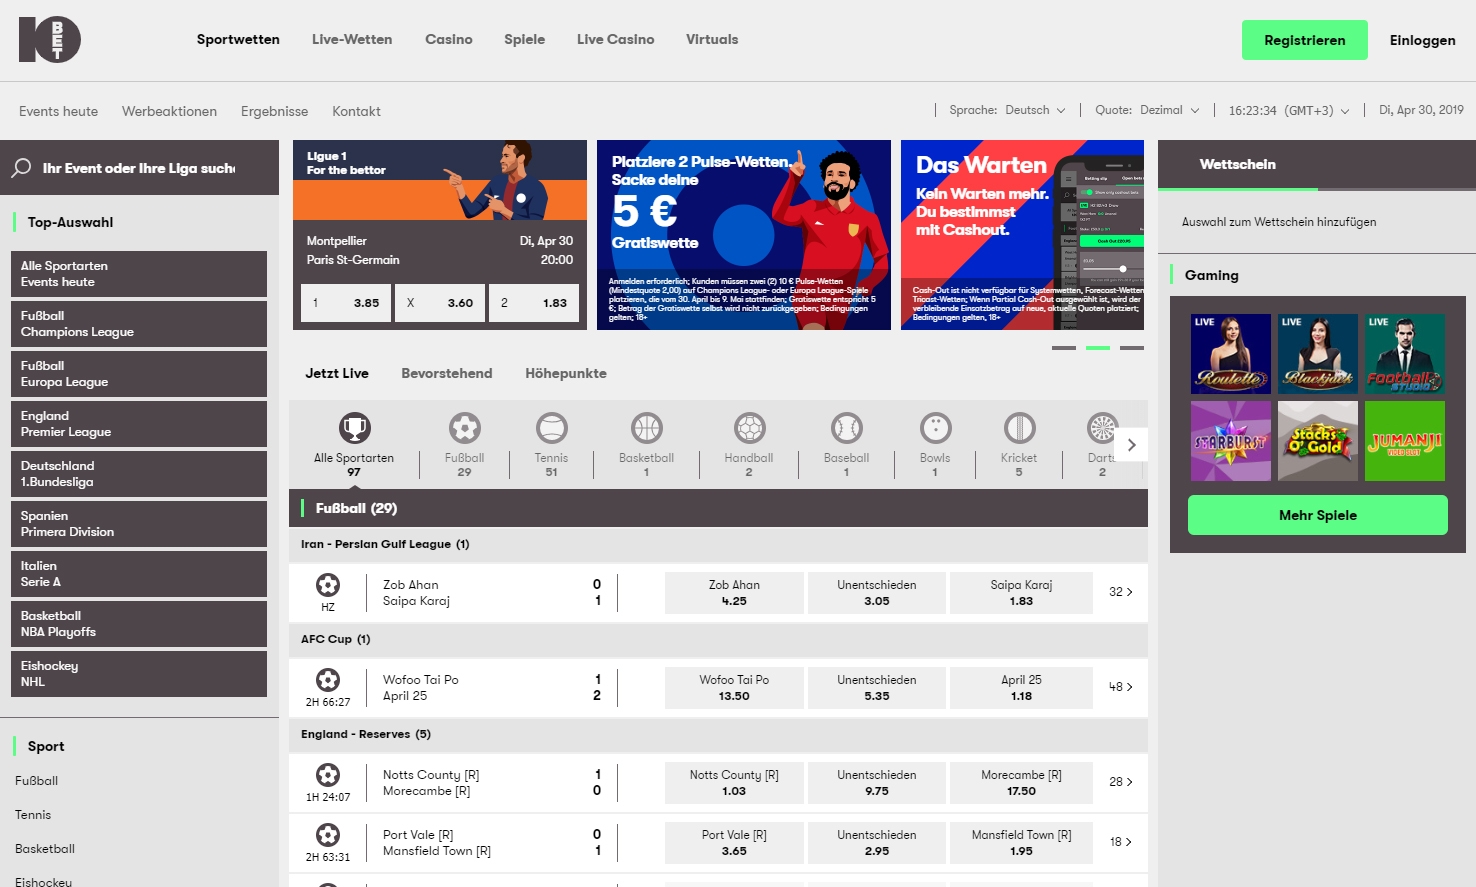Click the Mehr Spiele button

click(1317, 515)
